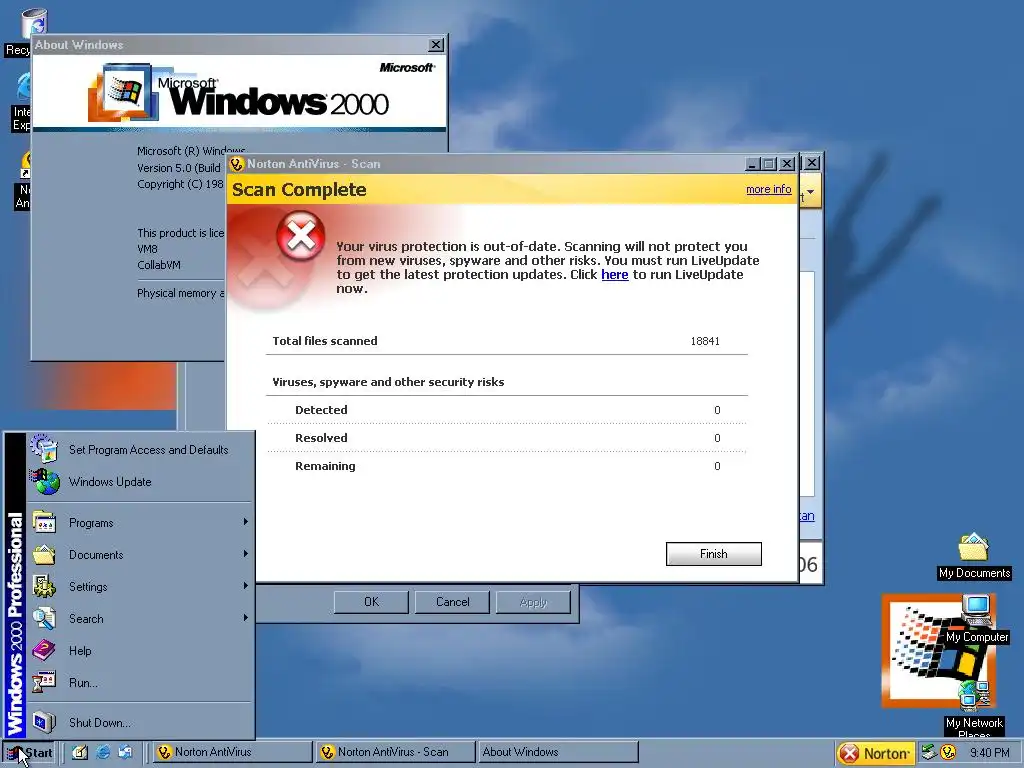
Task: Click Show Desktop quick launch icon
Action: tap(80, 752)
